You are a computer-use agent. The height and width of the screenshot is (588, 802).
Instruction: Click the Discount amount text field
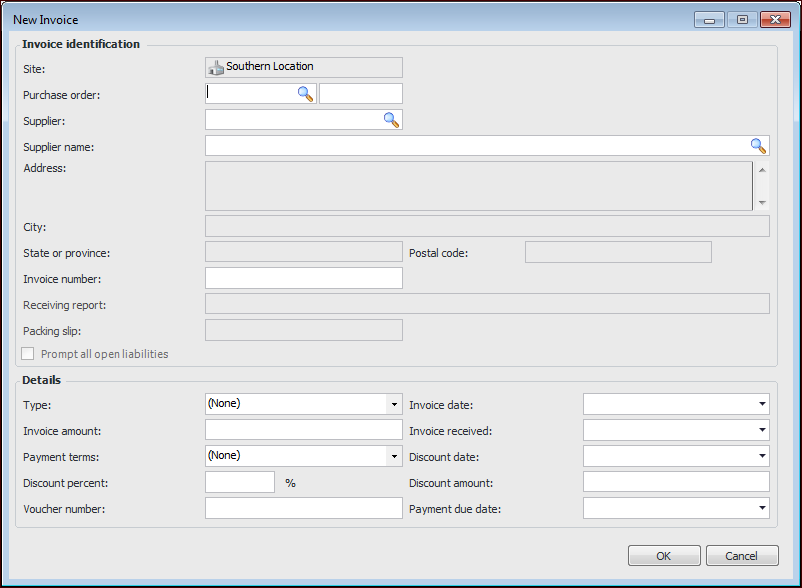(675, 482)
